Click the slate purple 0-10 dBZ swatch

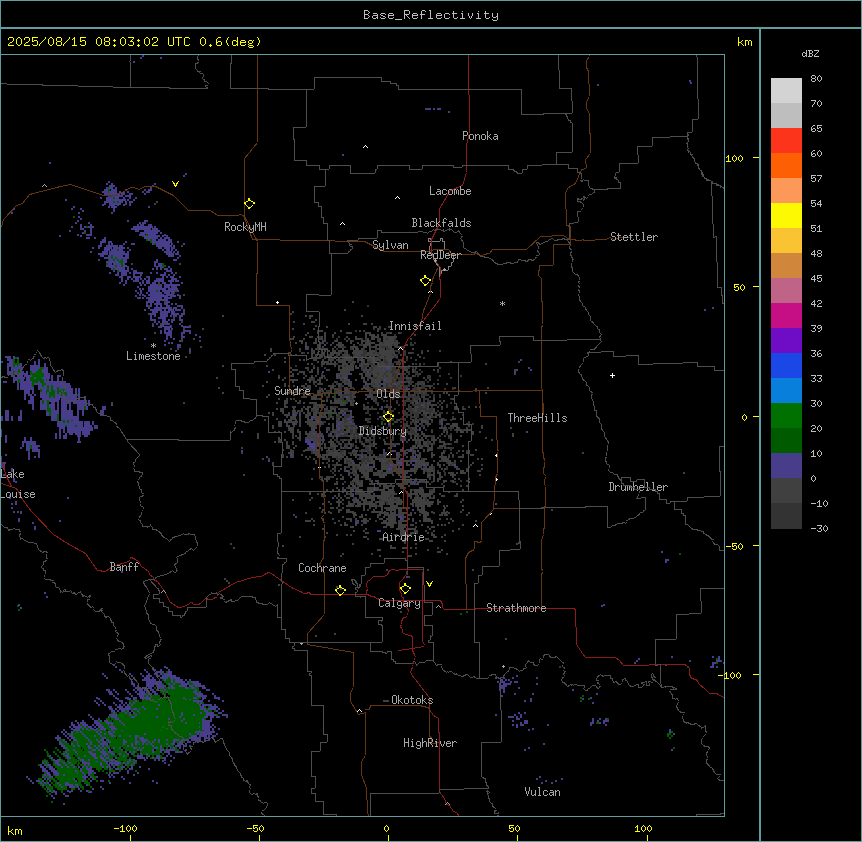pyautogui.click(x=786, y=466)
